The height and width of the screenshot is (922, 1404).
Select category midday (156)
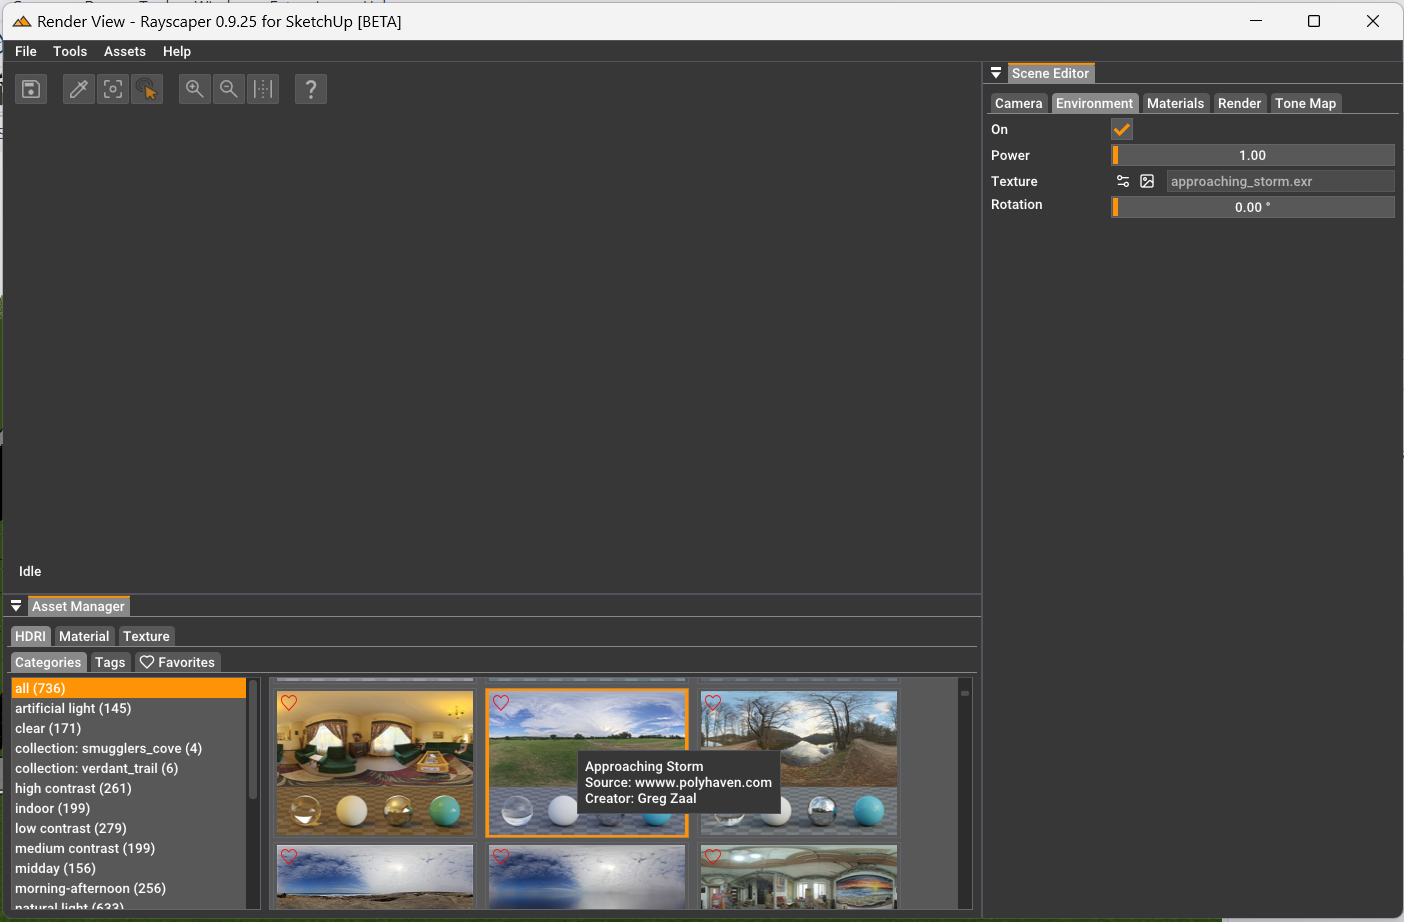pyautogui.click(x=128, y=868)
